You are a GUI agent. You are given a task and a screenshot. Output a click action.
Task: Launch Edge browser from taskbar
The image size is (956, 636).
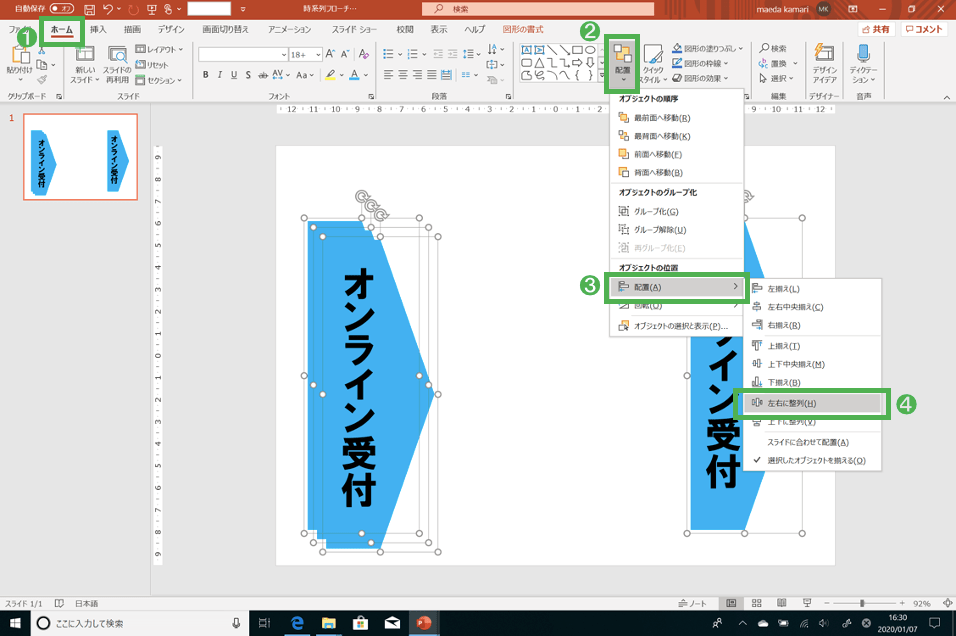[x=297, y=623]
